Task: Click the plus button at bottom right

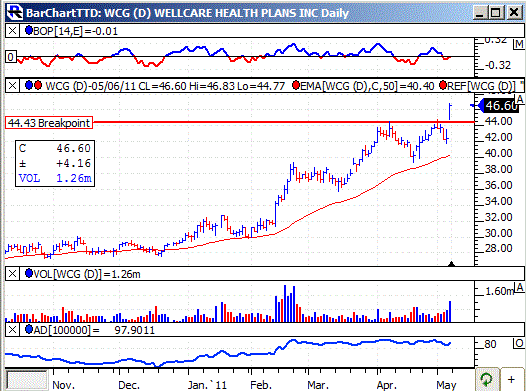Action: (511, 379)
